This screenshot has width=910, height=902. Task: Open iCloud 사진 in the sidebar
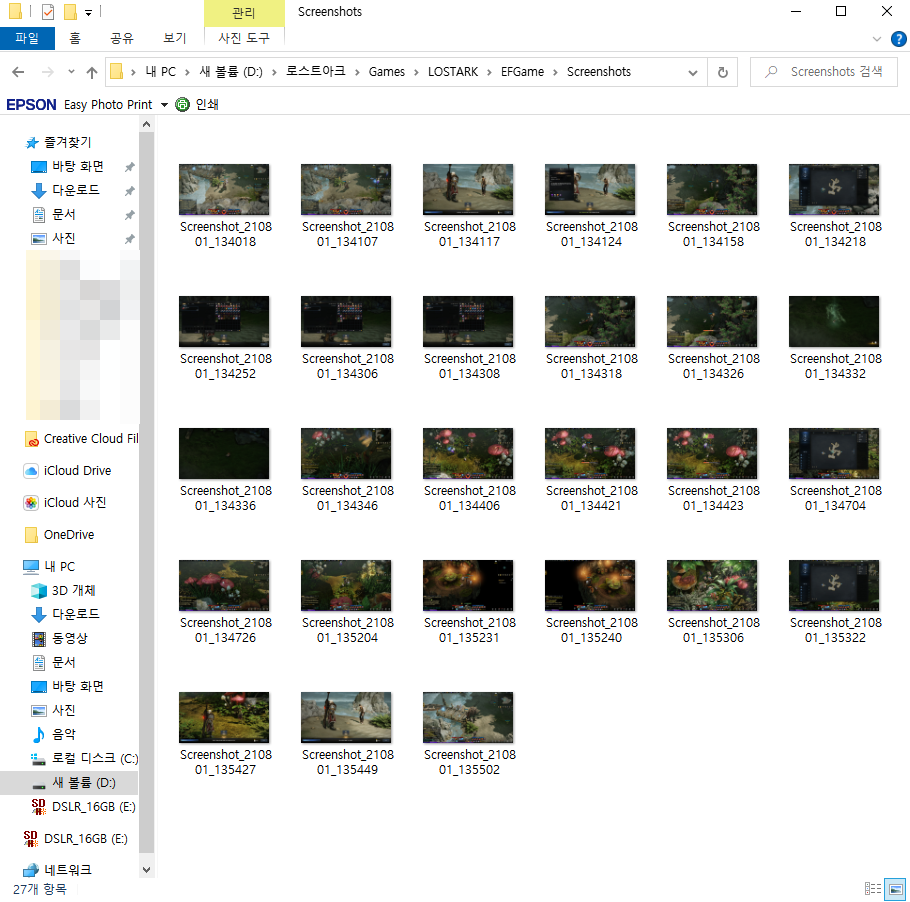pyautogui.click(x=64, y=503)
